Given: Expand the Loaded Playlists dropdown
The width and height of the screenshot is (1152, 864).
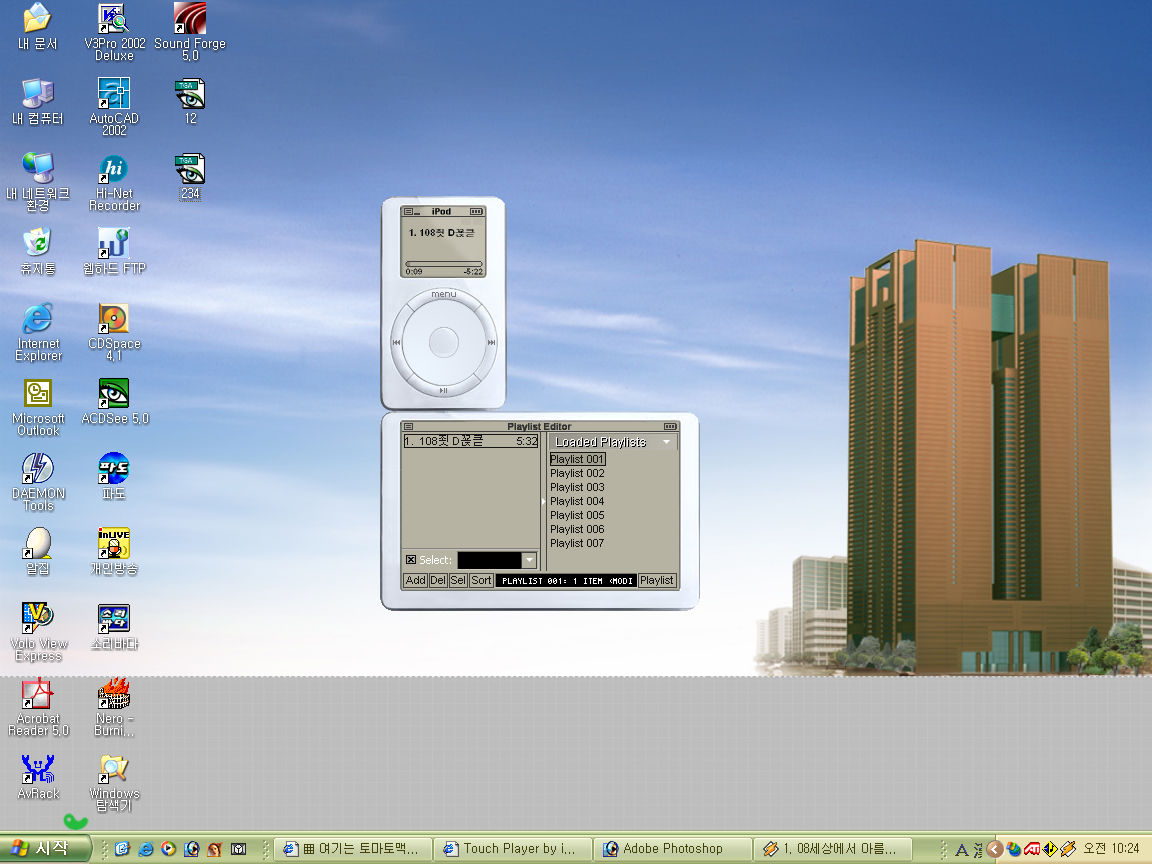Looking at the screenshot, I should [x=667, y=442].
